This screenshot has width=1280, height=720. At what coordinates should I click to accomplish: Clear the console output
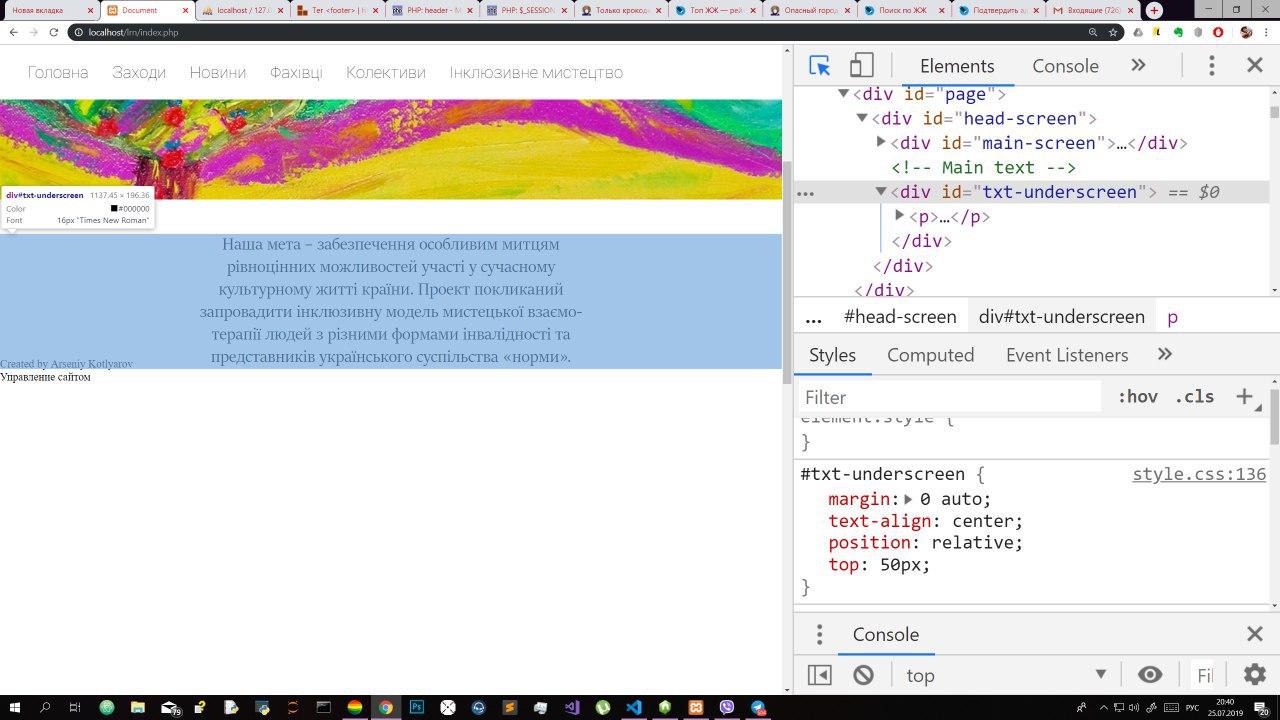coord(863,675)
